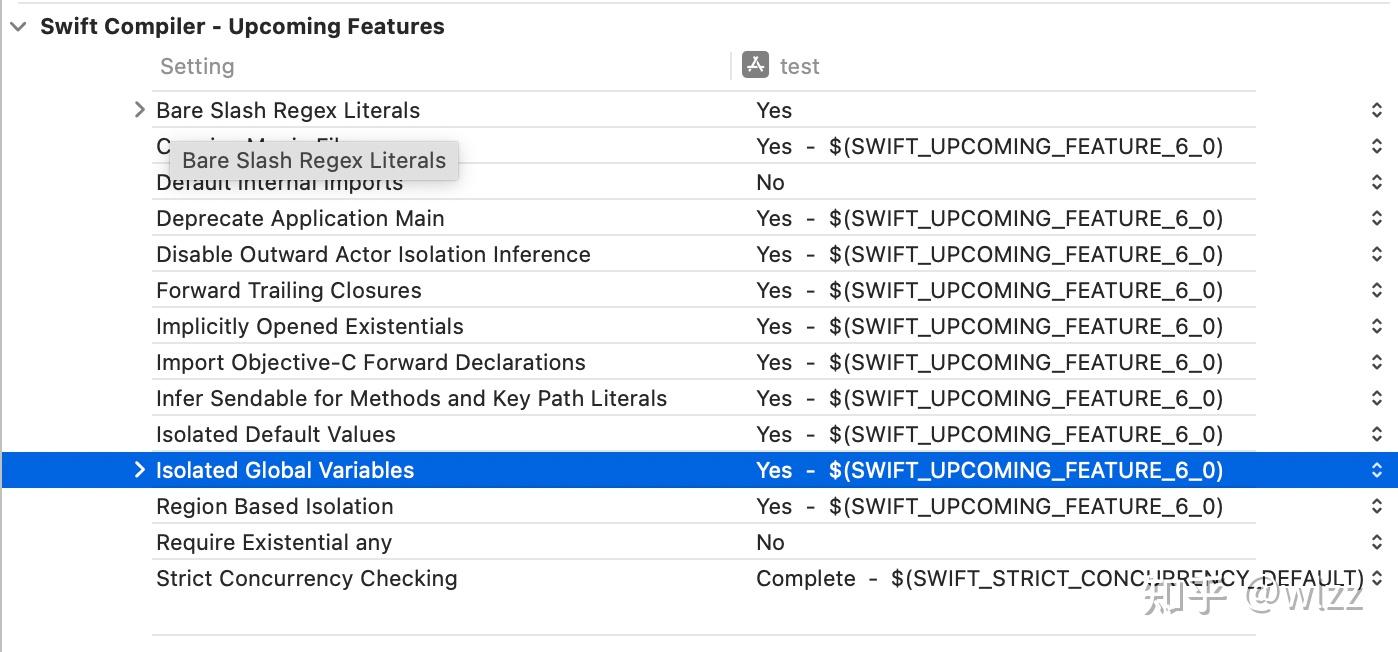Screen dimensions: 1398x652
Task: Expand the Bare Slash Regex Literals row
Action: pos(140,110)
